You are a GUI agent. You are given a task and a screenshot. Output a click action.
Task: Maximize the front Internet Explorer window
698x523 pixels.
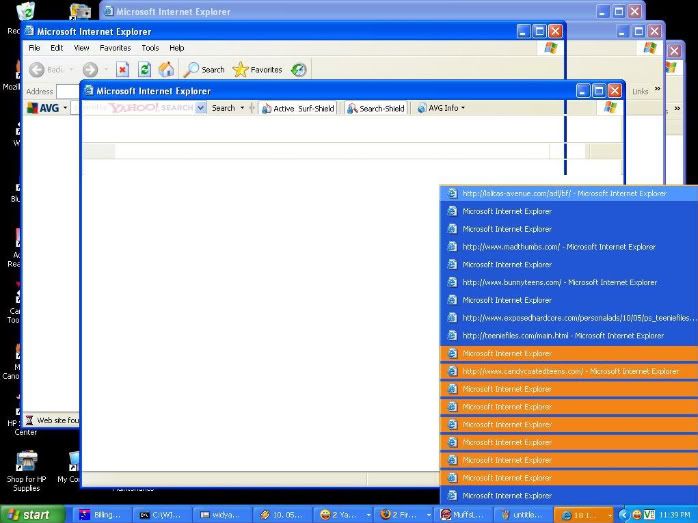(x=599, y=91)
